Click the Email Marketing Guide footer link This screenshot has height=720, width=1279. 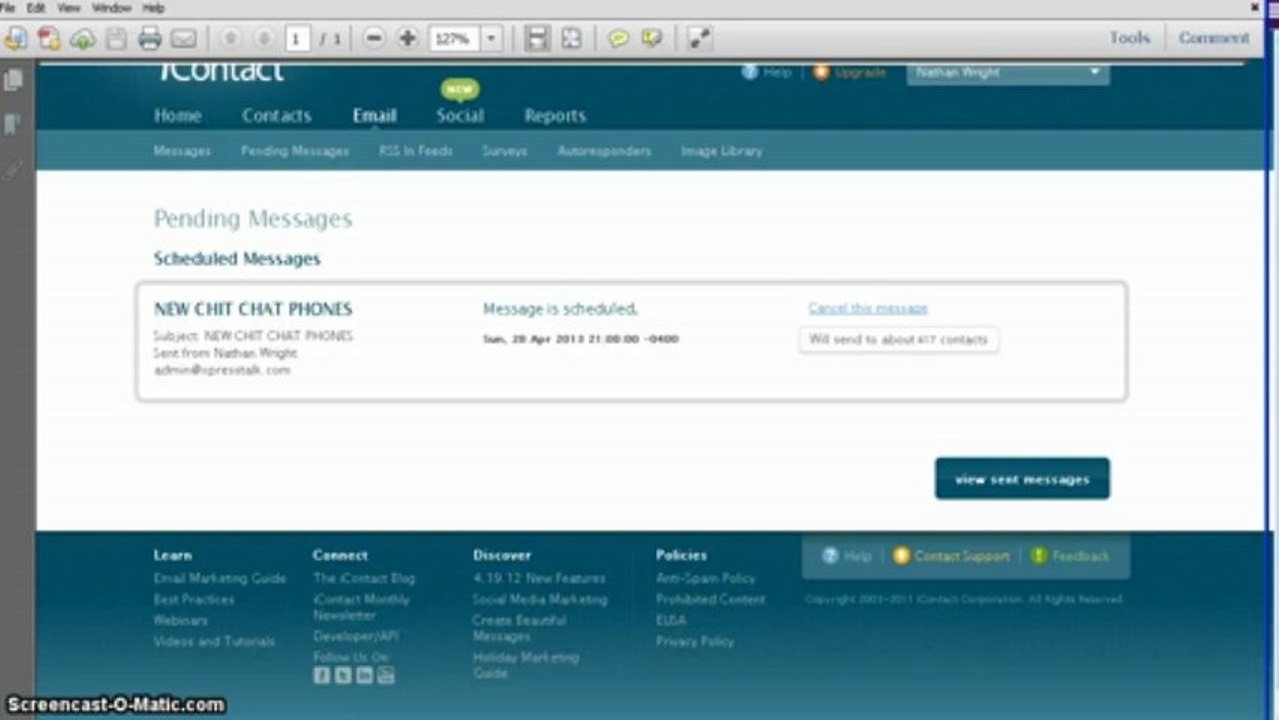pos(220,578)
